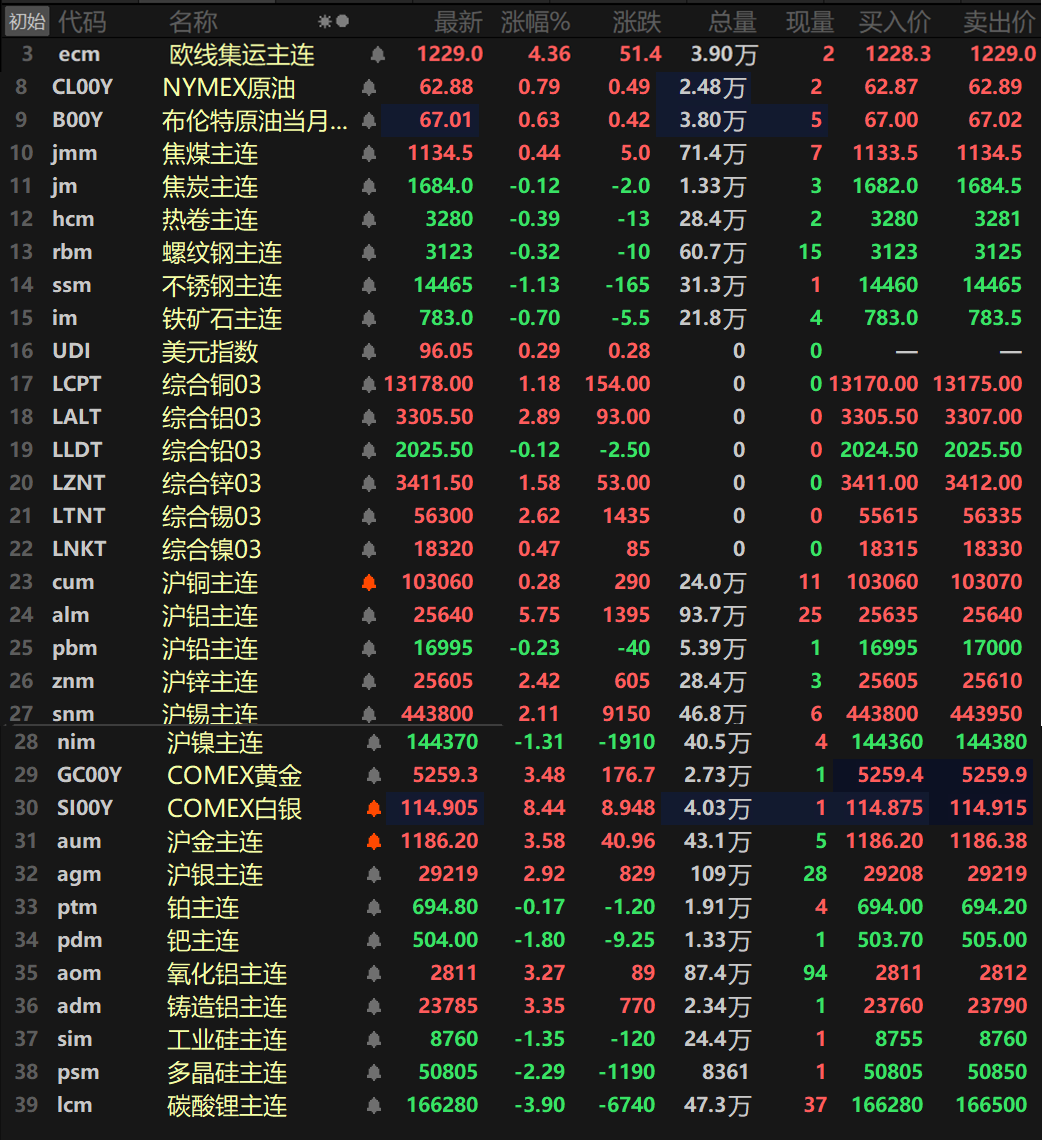Click the 总量 column header
The width and height of the screenshot is (1042, 1140).
tap(732, 21)
